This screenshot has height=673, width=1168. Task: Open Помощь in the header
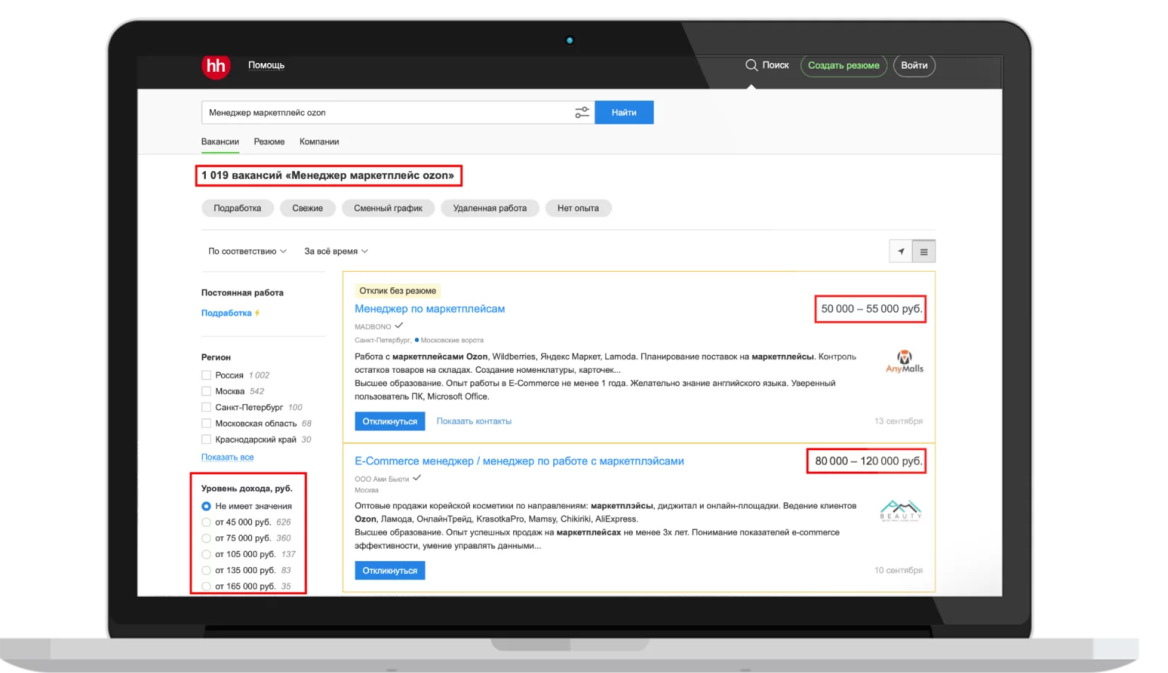266,65
